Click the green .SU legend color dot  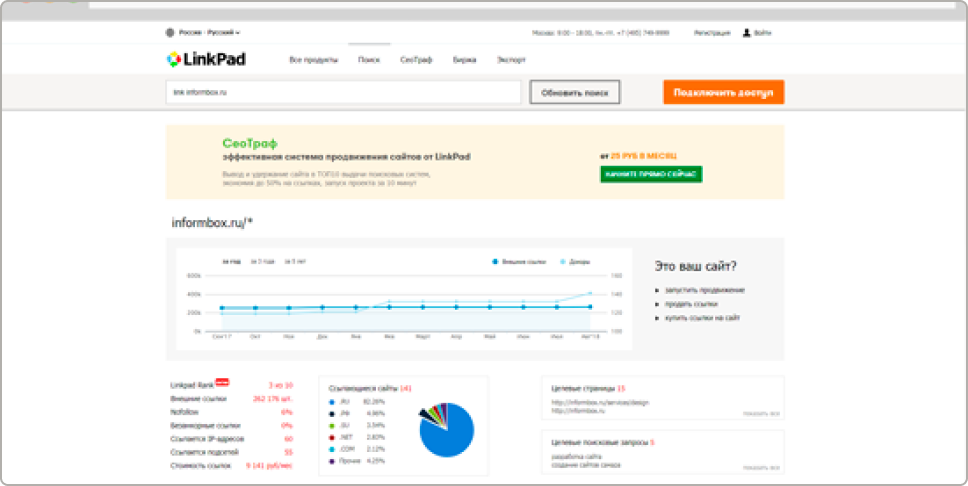(x=332, y=425)
